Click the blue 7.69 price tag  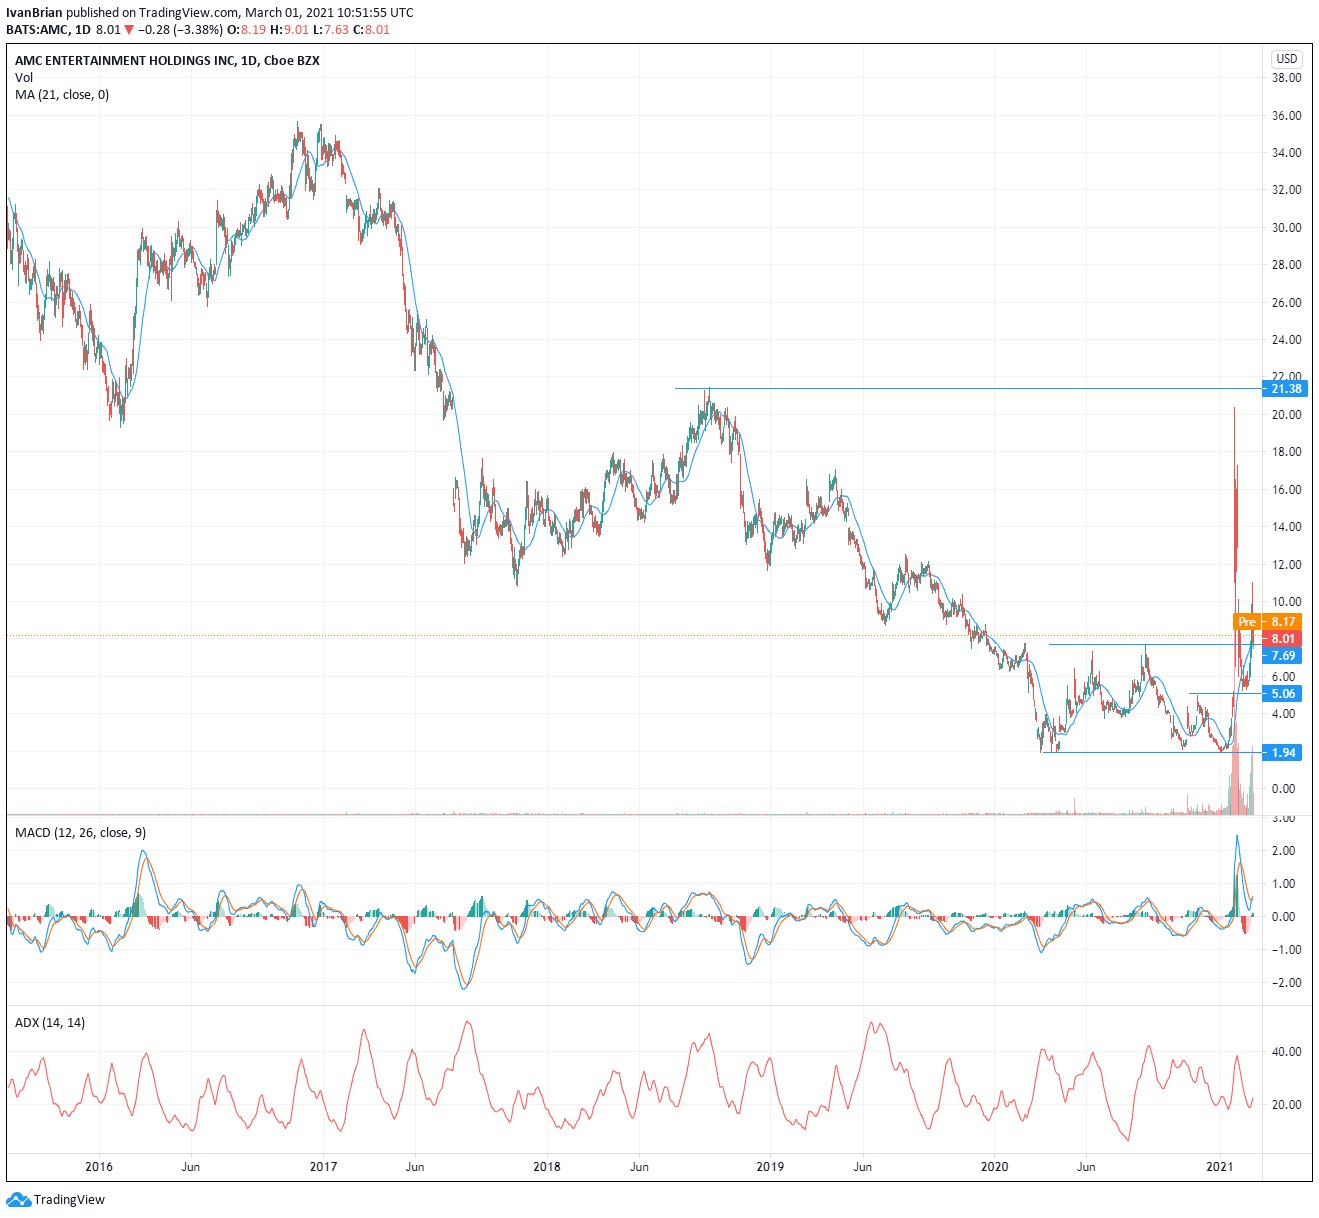(1283, 656)
